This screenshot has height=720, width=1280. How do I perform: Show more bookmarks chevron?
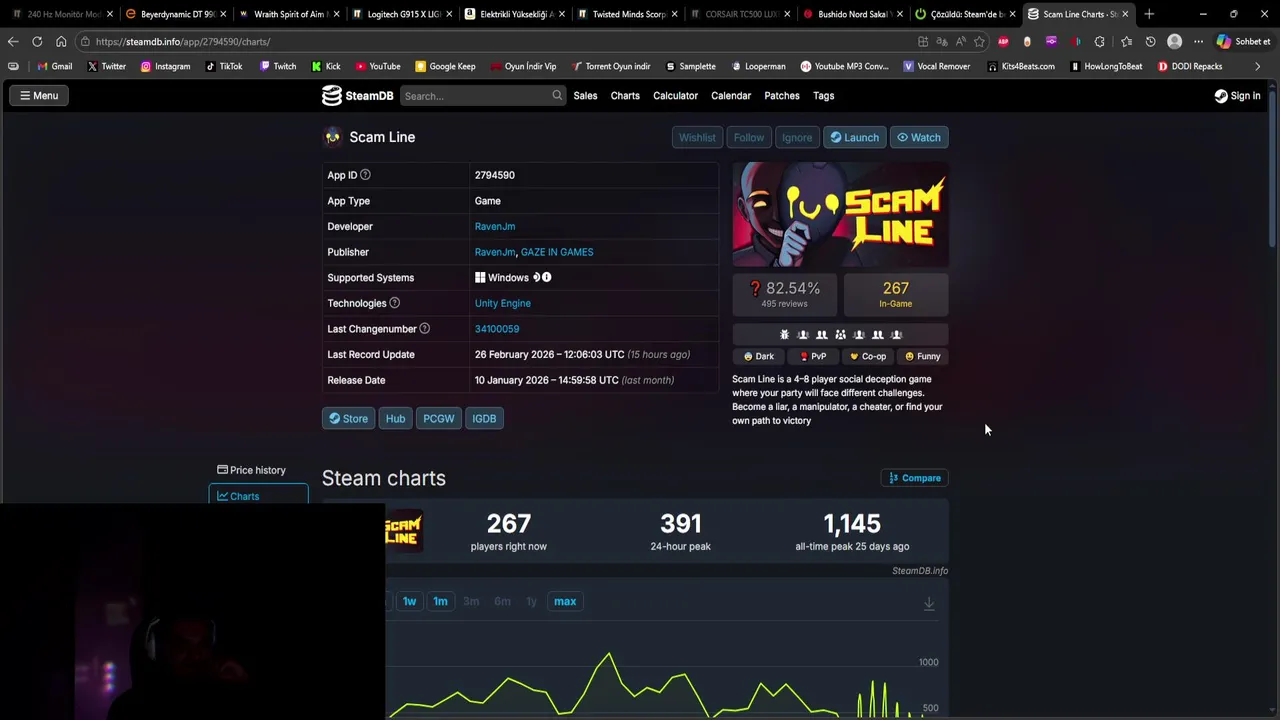1258,66
